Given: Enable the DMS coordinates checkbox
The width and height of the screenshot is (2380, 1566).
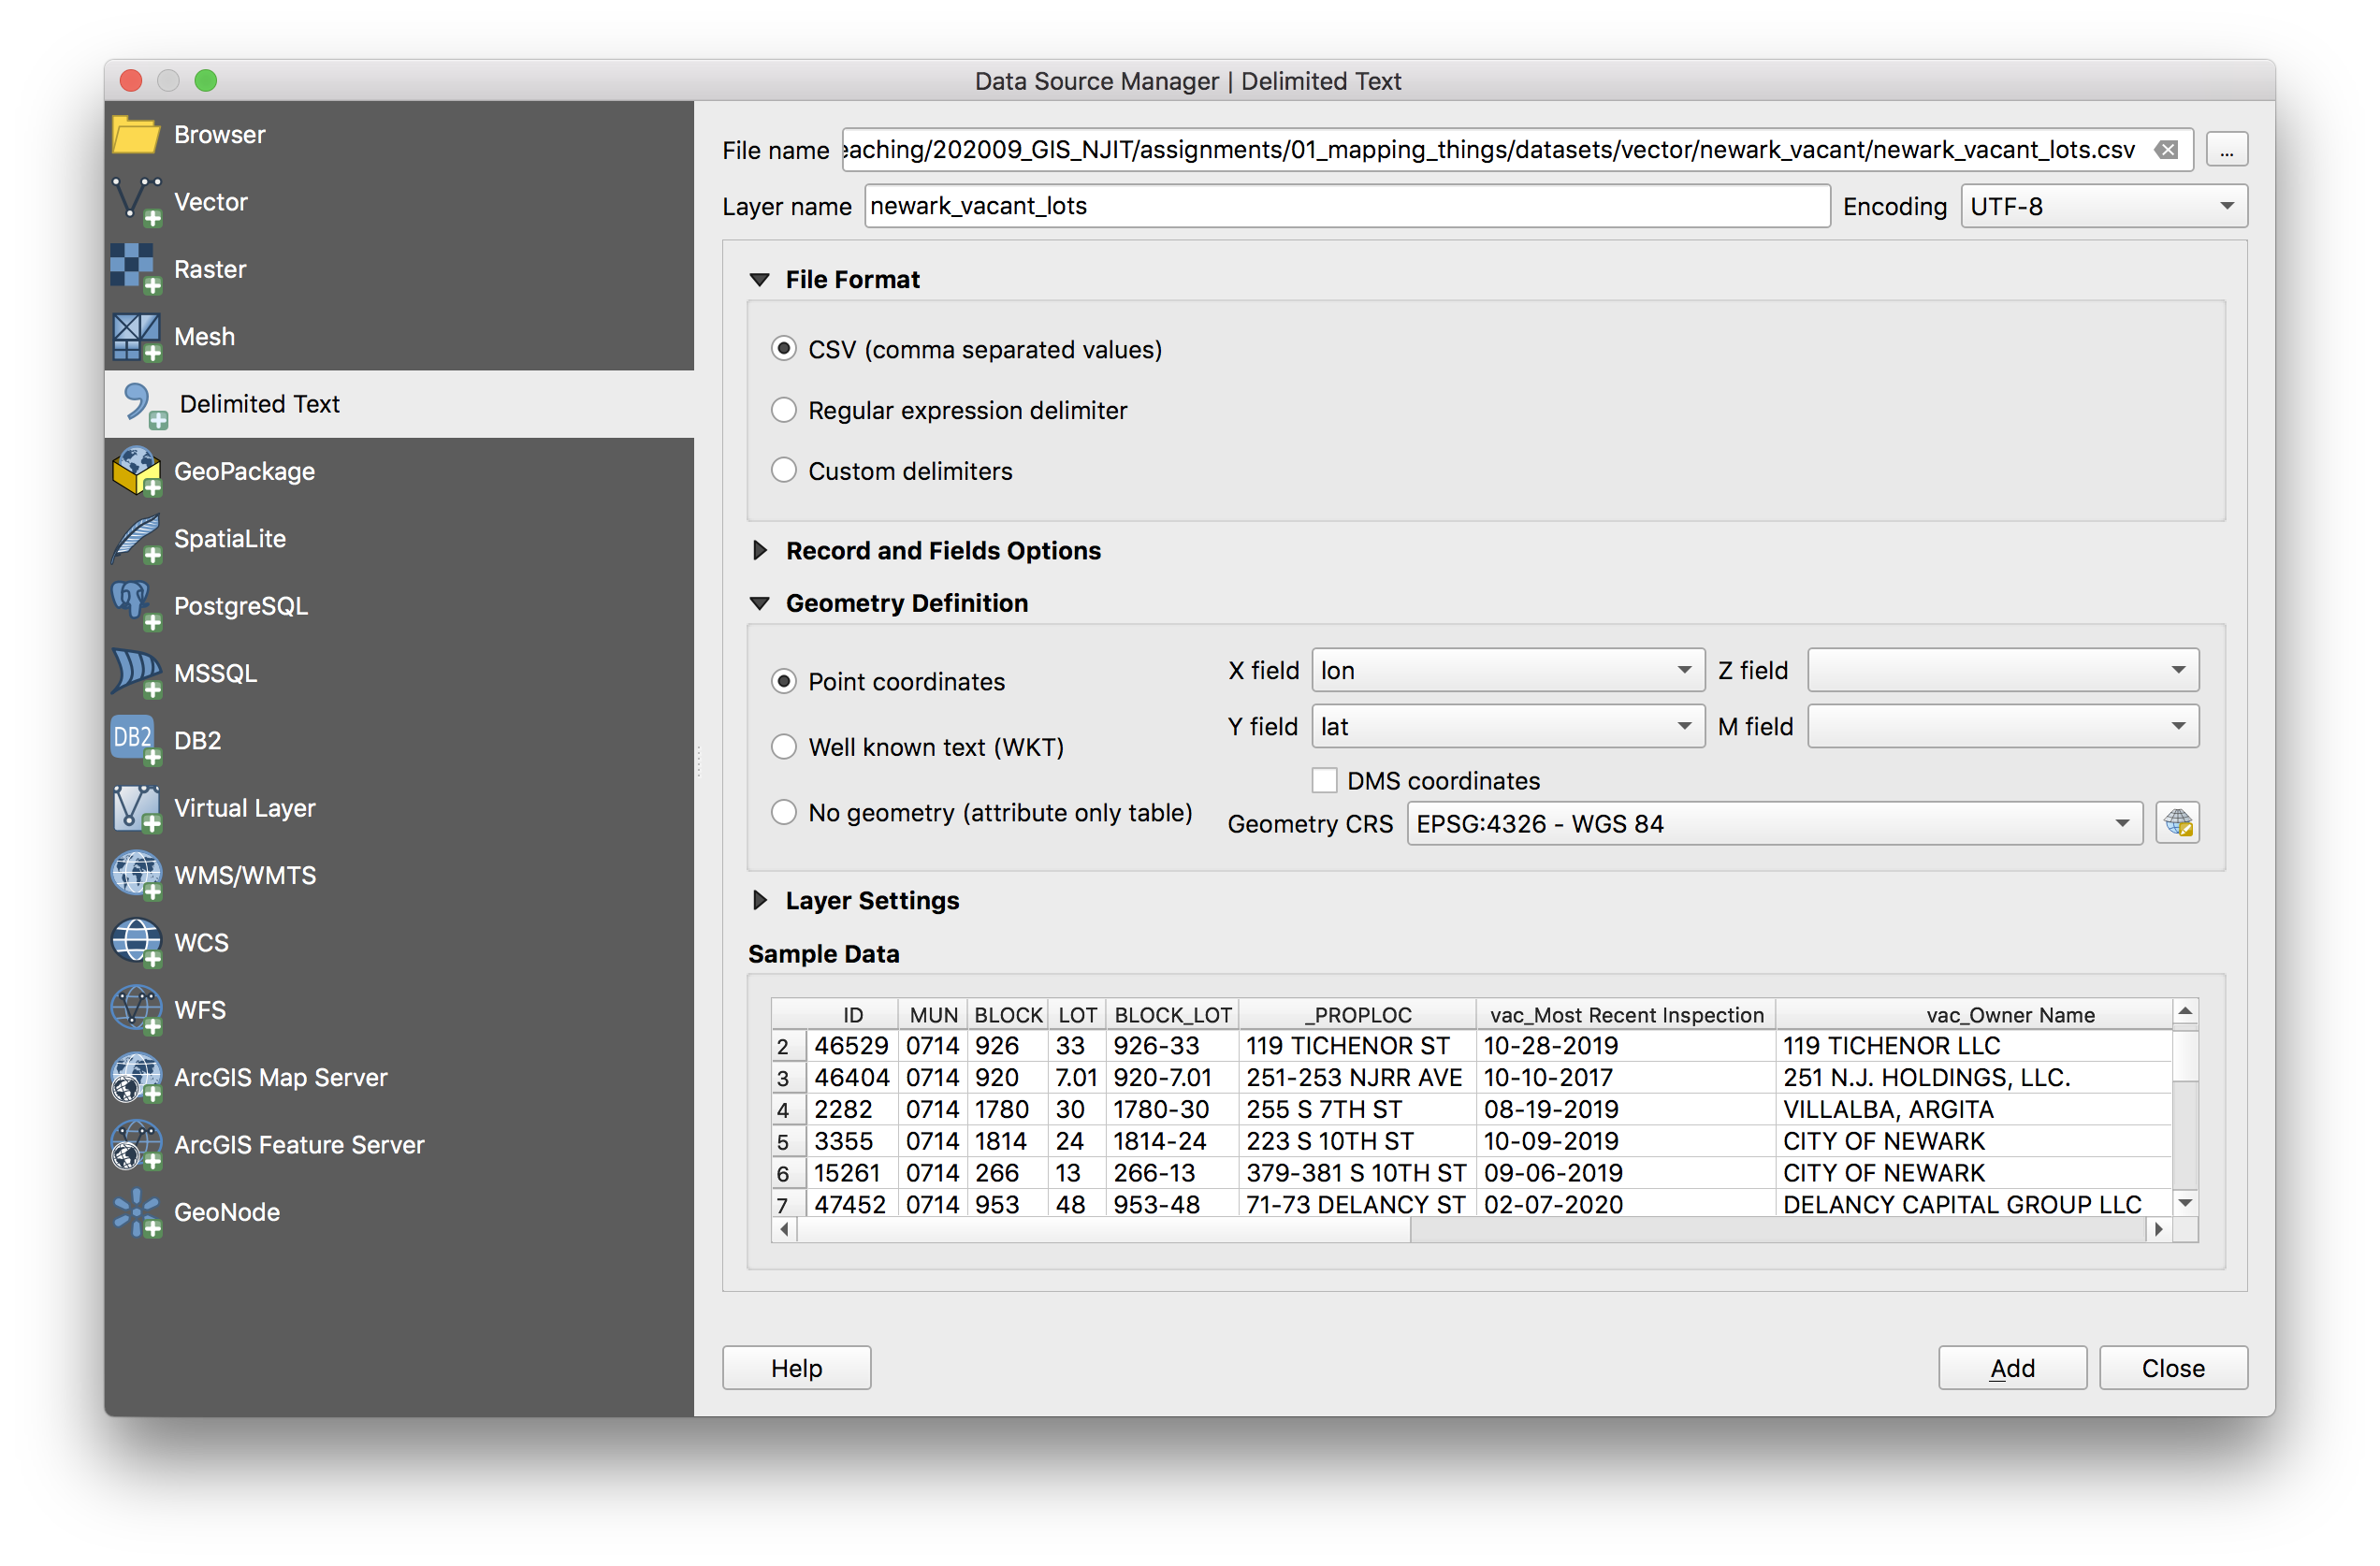Looking at the screenshot, I should 1324,780.
